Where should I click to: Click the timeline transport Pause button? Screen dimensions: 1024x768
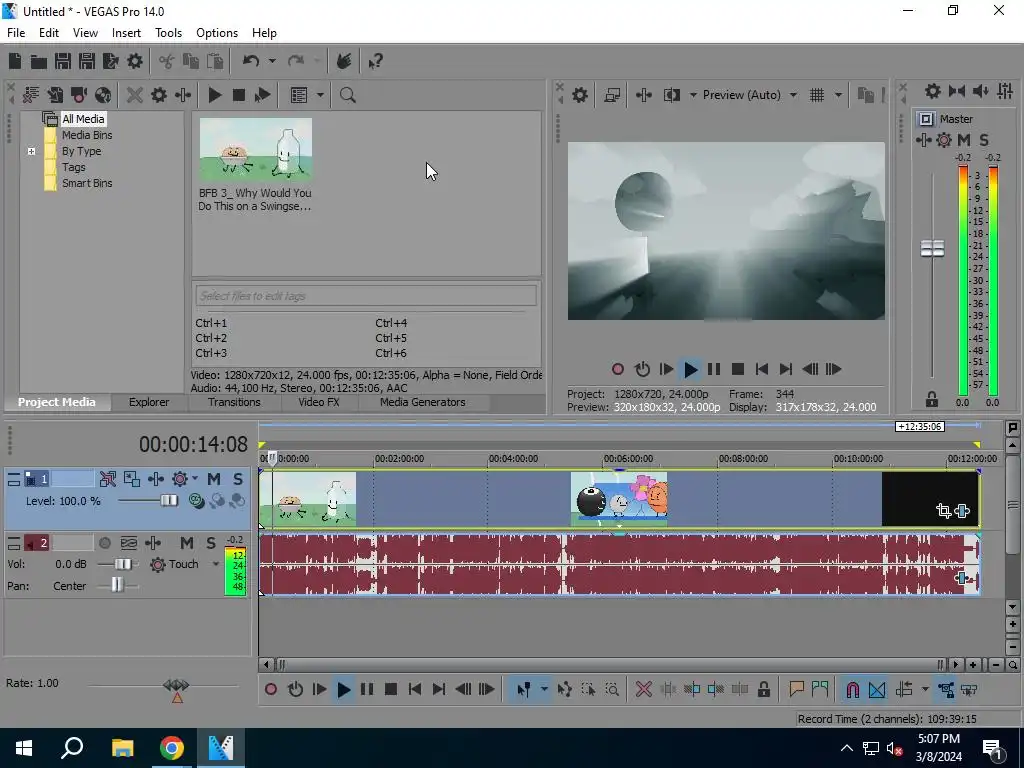[367, 689]
